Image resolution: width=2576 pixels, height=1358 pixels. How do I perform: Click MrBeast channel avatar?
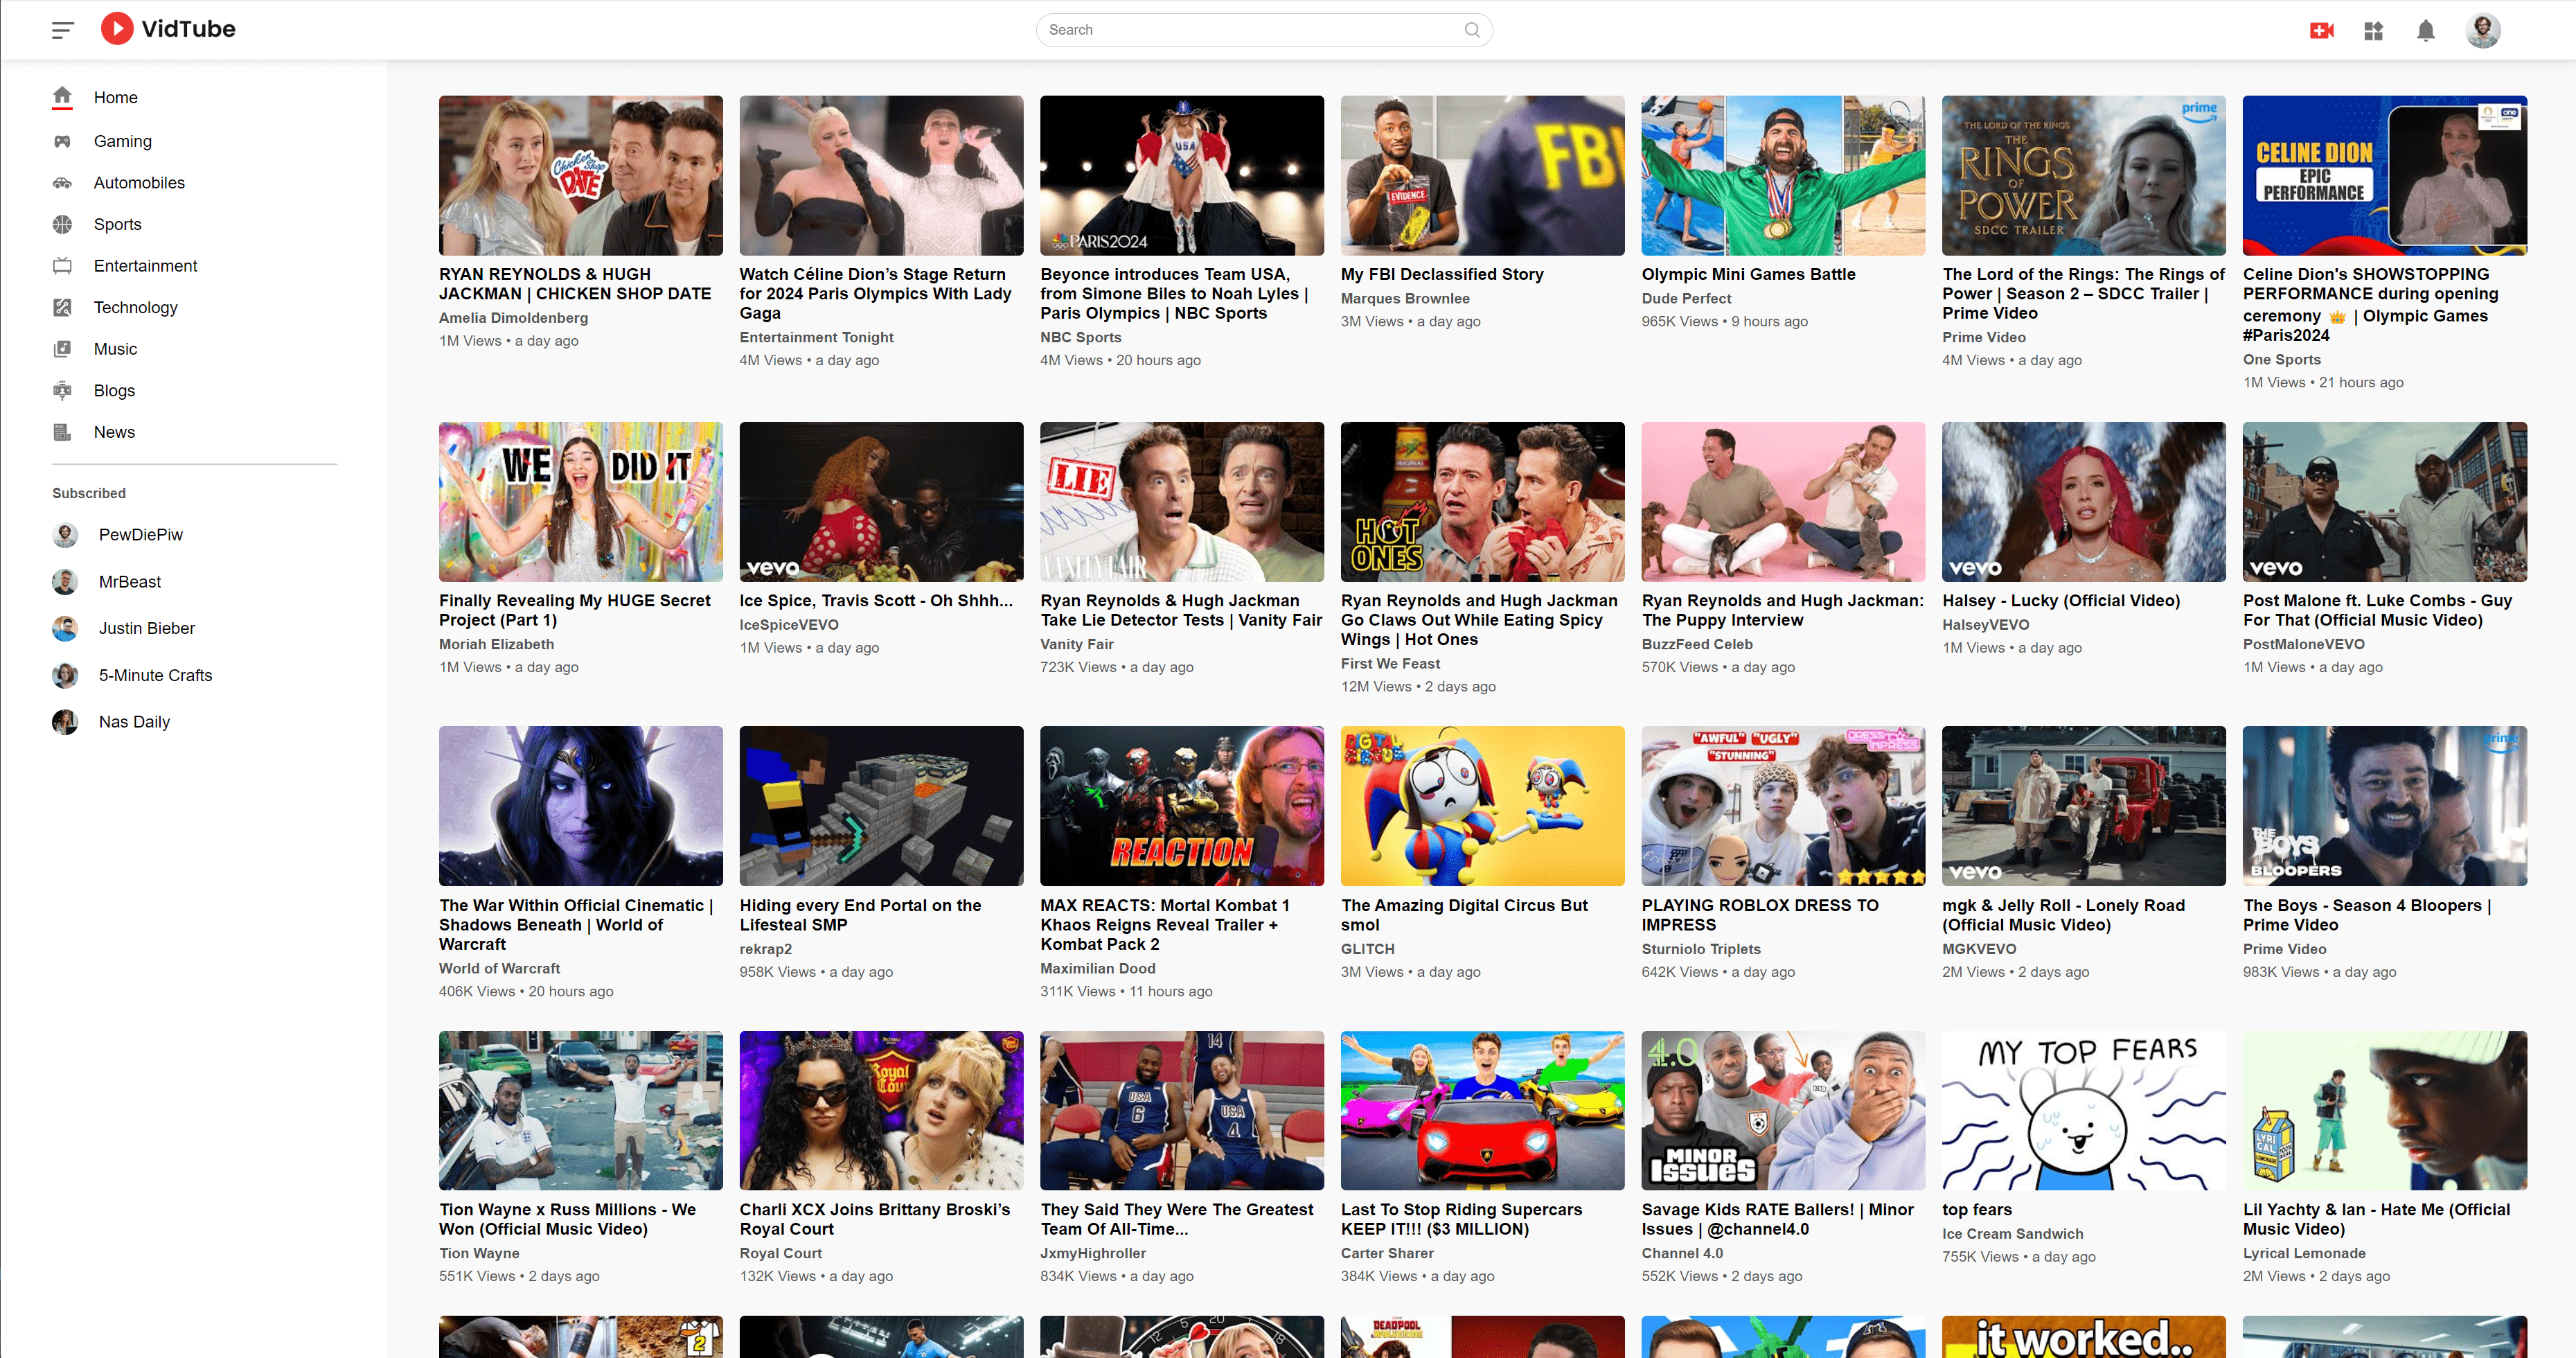65,582
